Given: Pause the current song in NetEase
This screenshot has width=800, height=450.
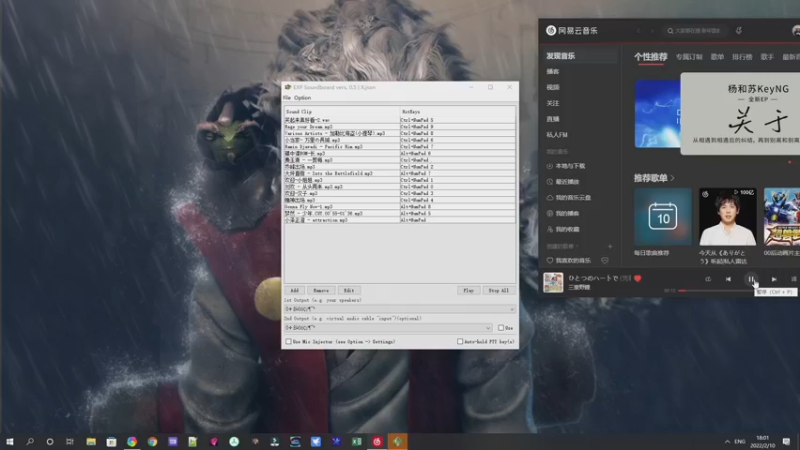Looking at the screenshot, I should (751, 279).
